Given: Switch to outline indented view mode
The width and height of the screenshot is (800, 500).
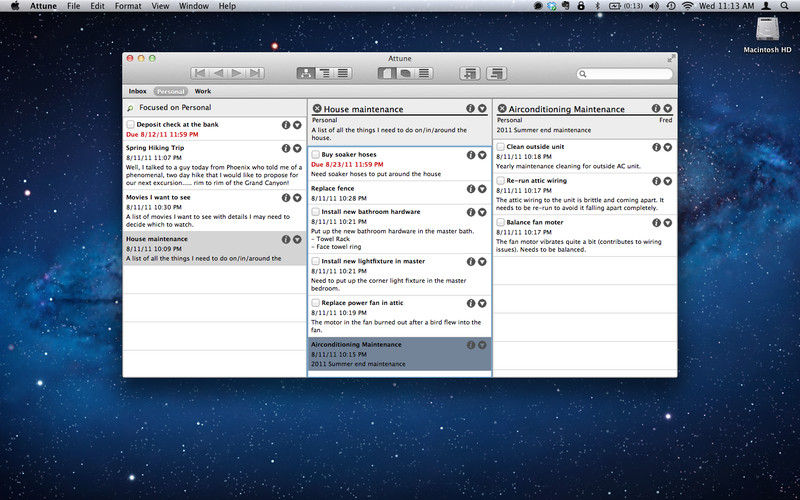Looking at the screenshot, I should (x=324, y=73).
